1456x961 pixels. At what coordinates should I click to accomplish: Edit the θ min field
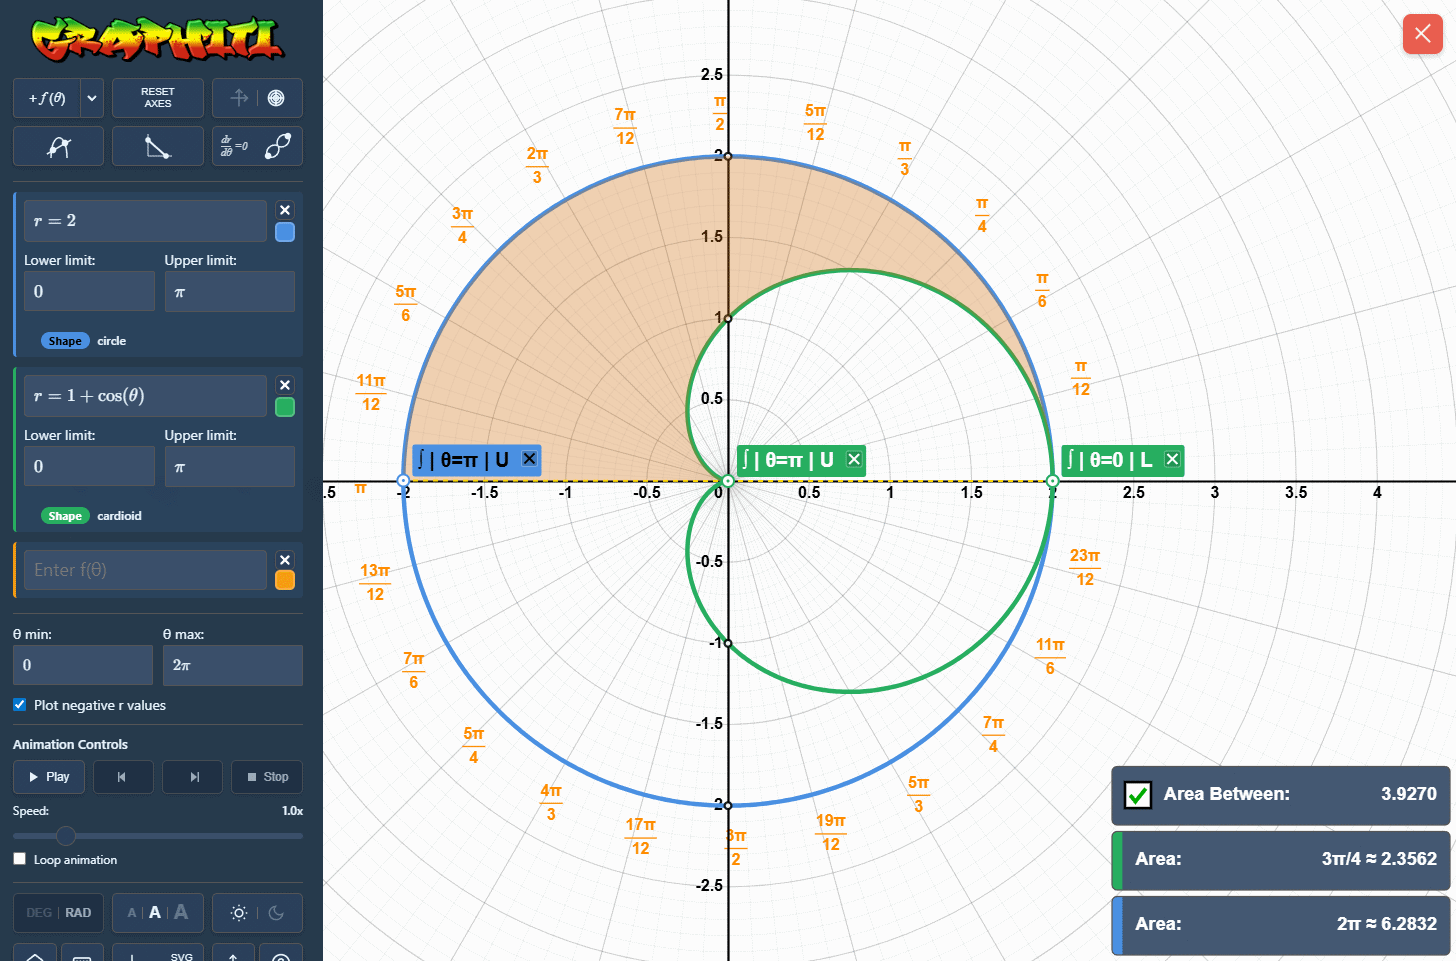click(82, 665)
